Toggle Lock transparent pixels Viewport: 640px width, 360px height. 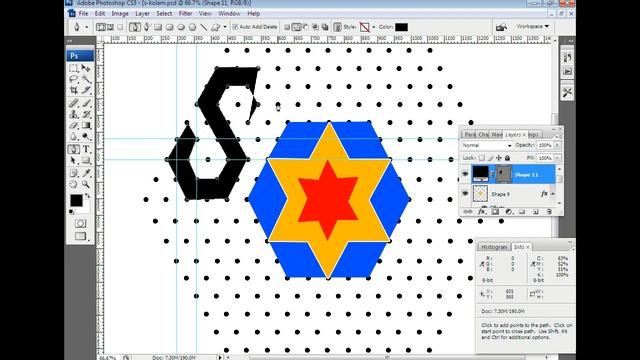482,158
